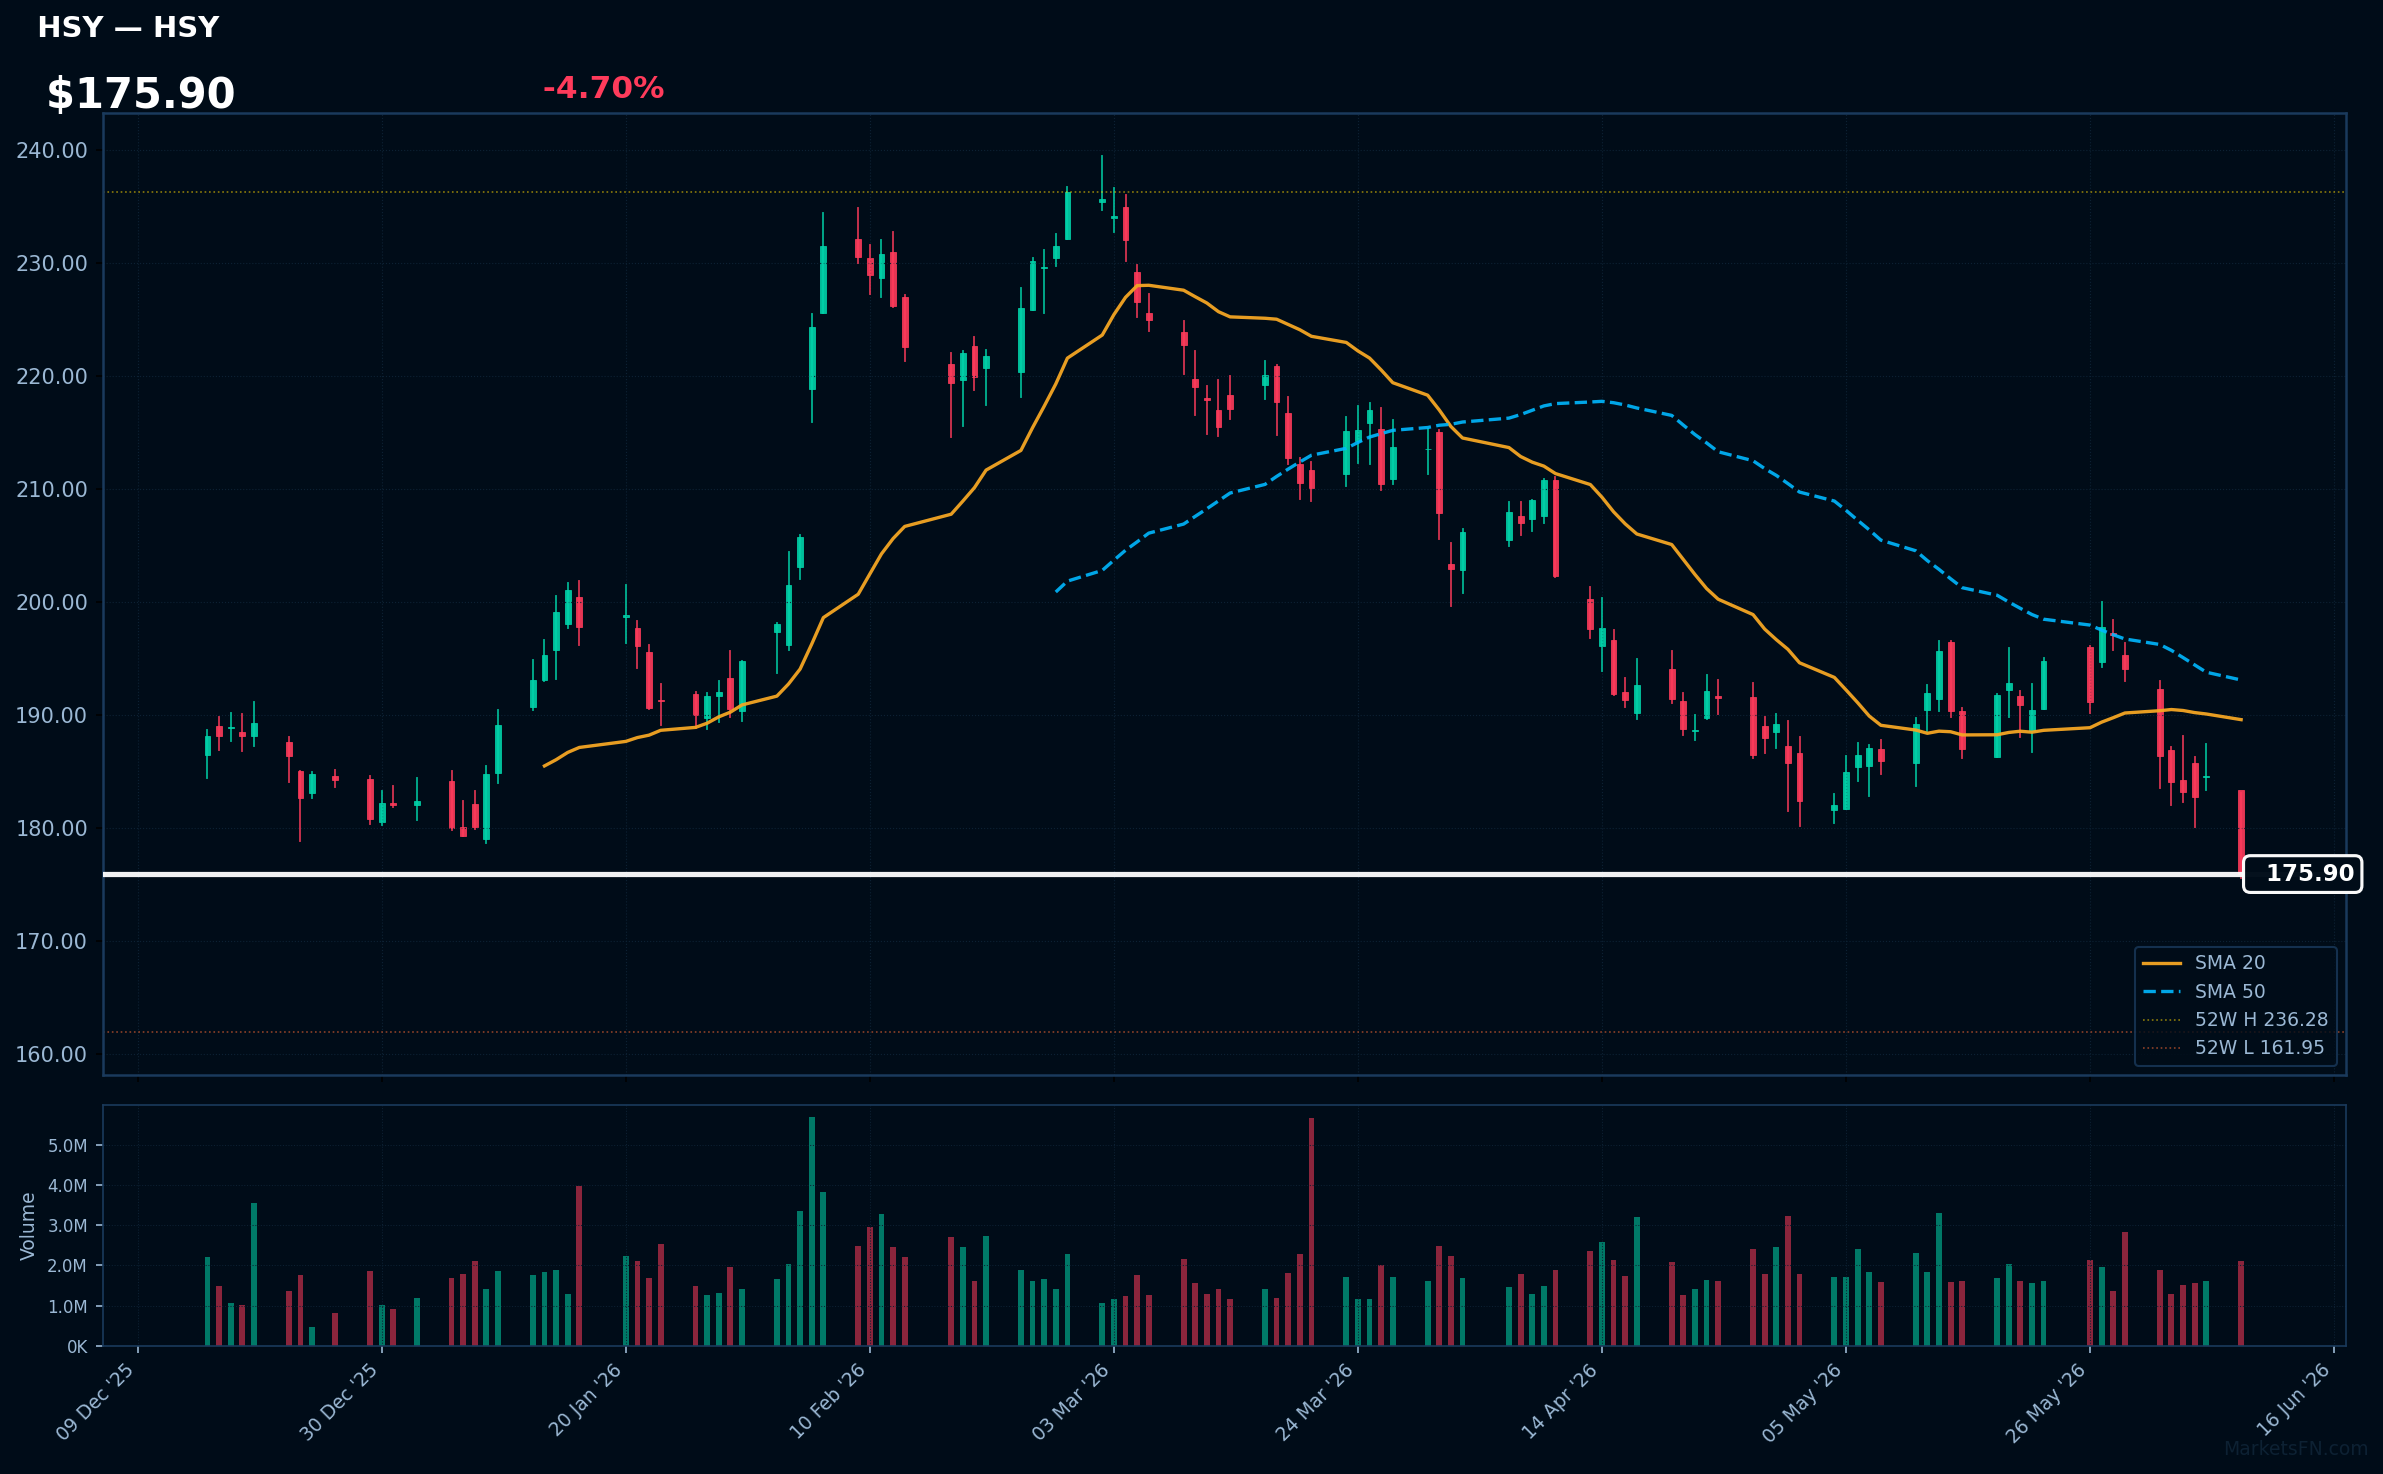Click the 05 May '26 date label
Image resolution: width=2383 pixels, height=1474 pixels.
tap(1802, 1402)
